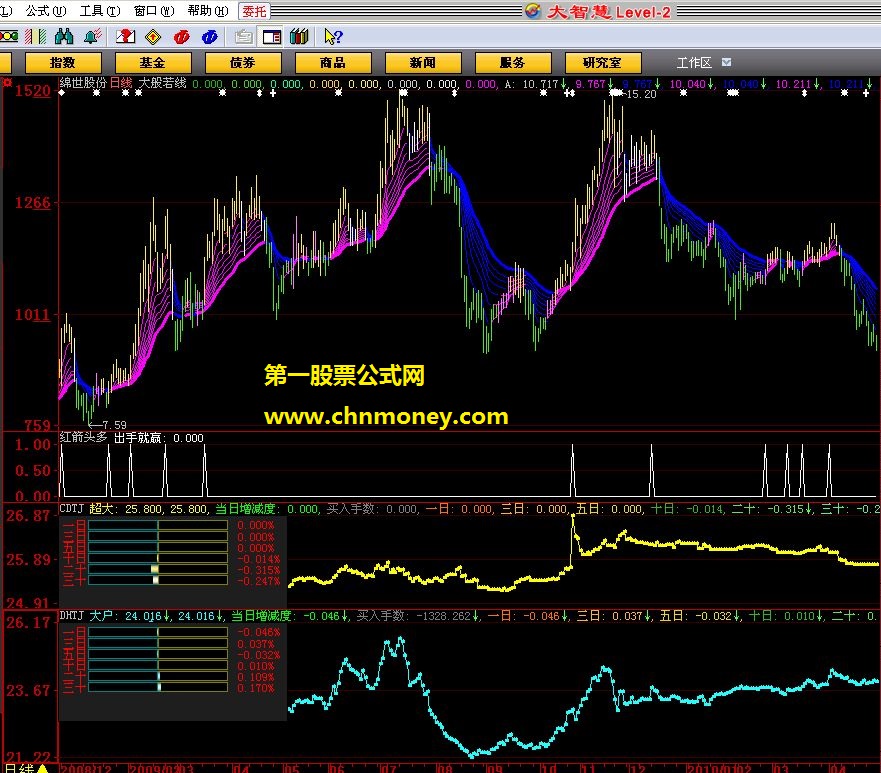Select the 债券 tab button
Image resolution: width=881 pixels, height=773 pixels.
[x=243, y=62]
